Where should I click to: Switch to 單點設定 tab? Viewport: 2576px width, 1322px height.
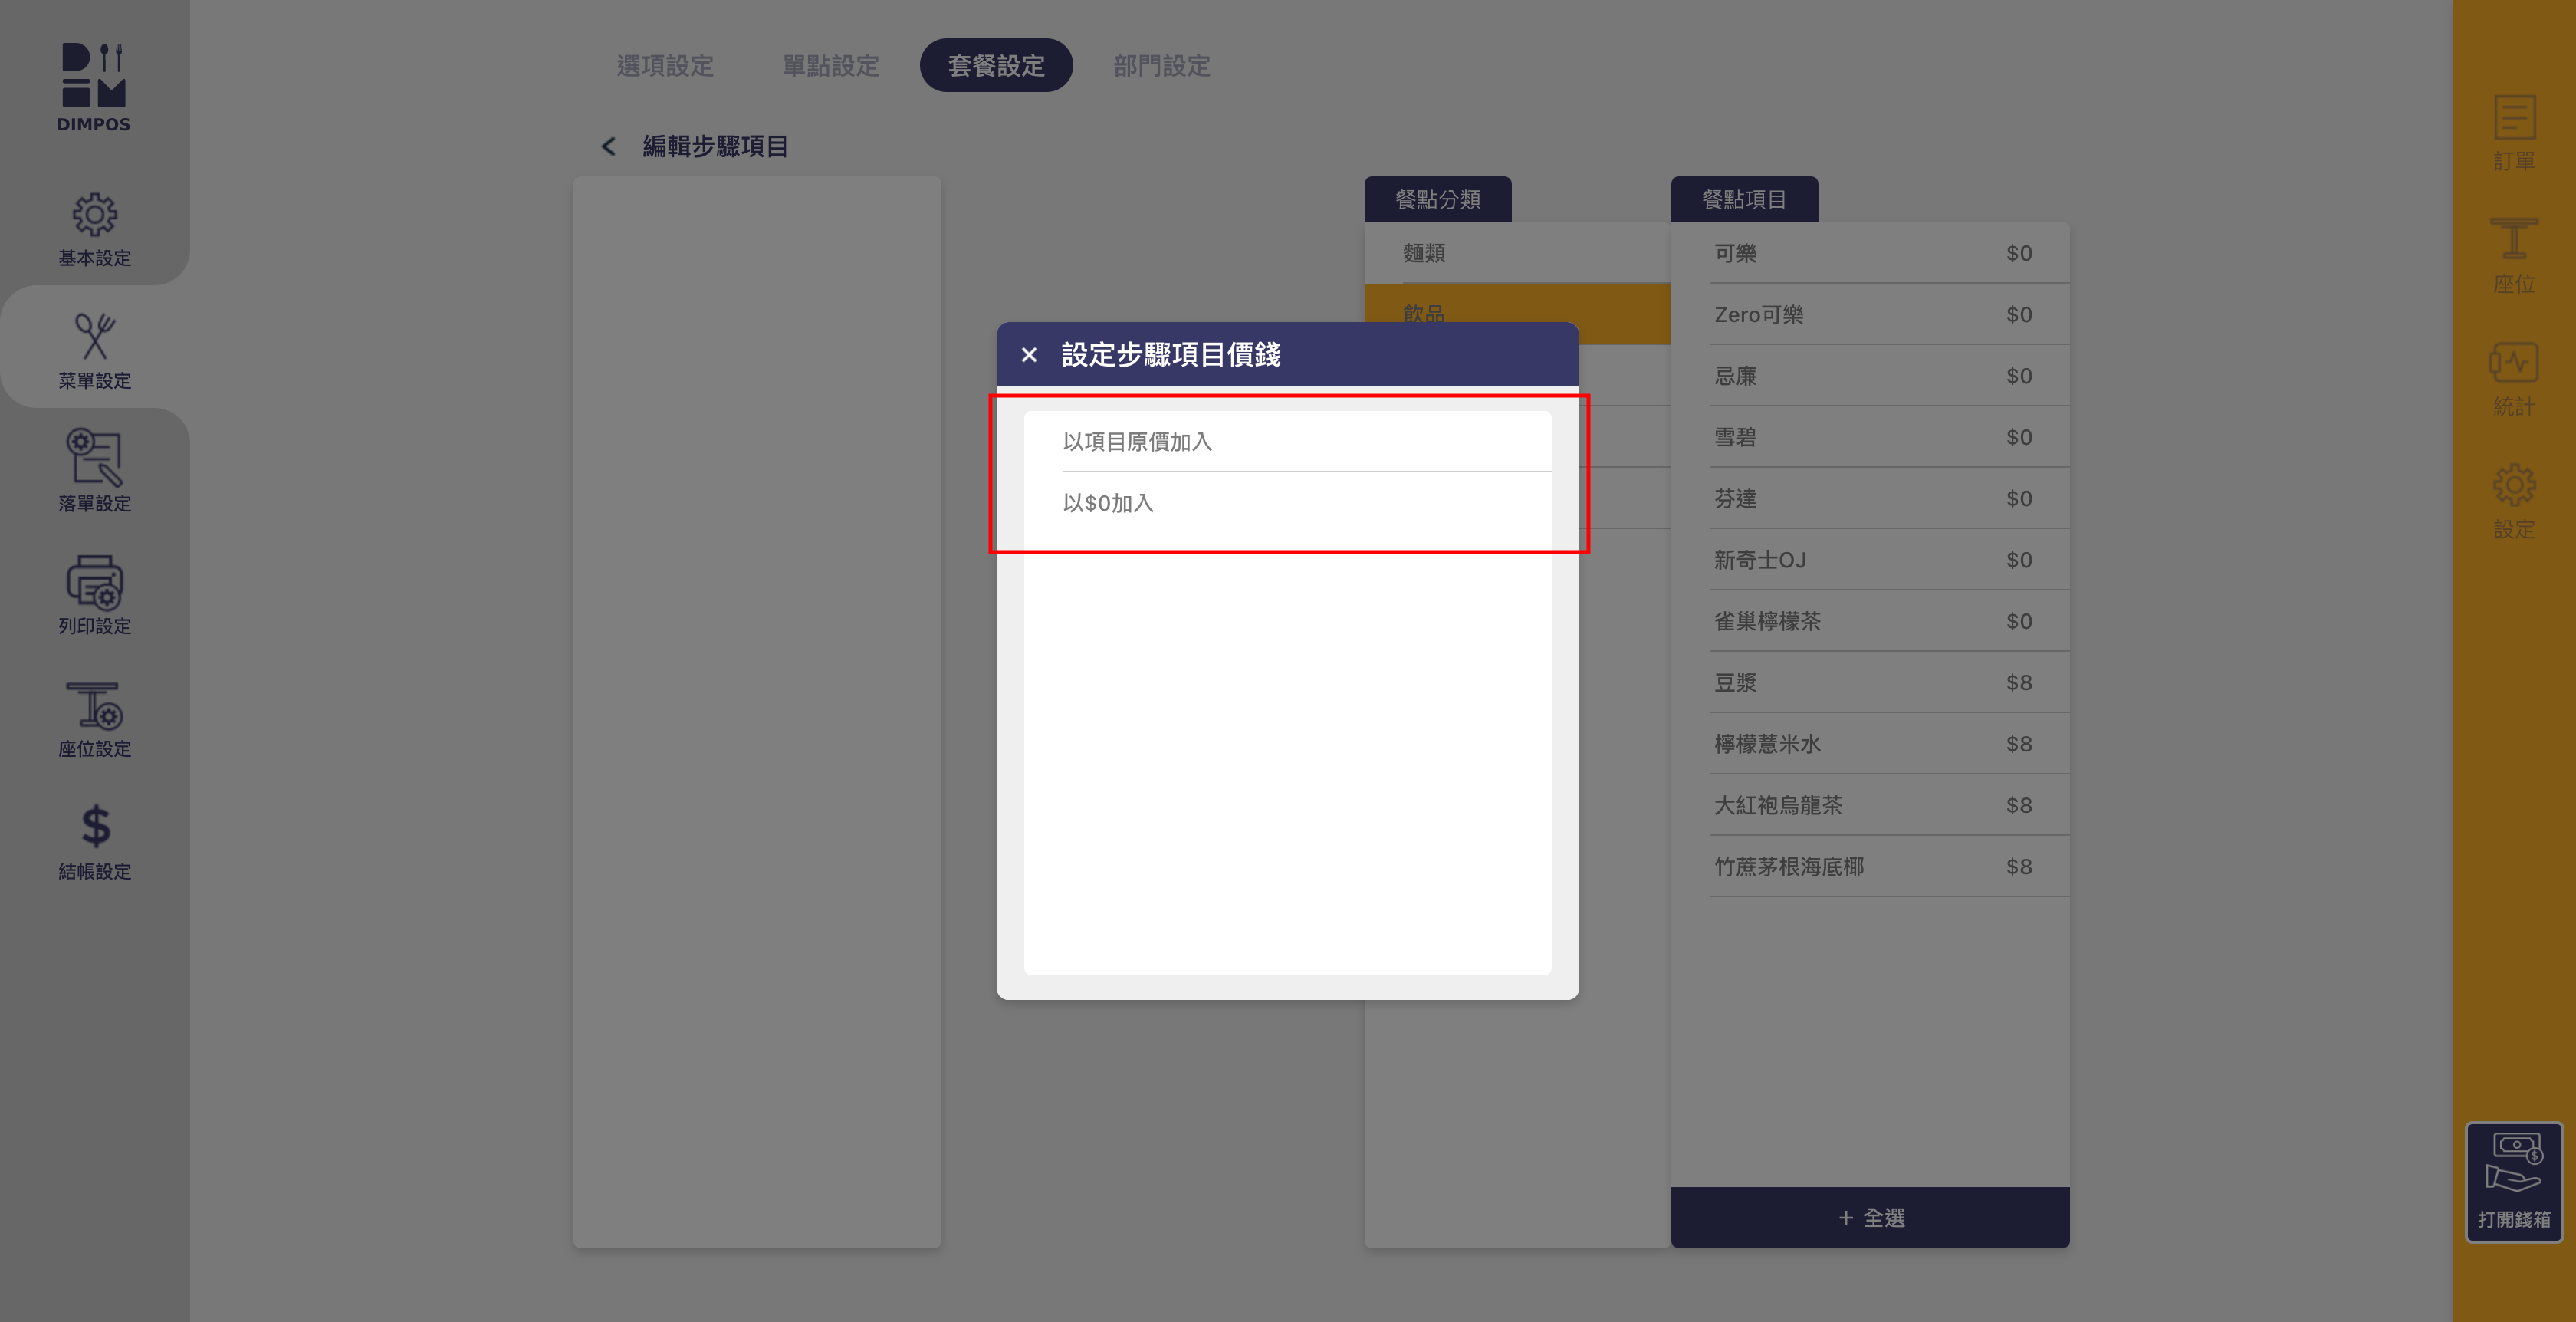tap(830, 66)
